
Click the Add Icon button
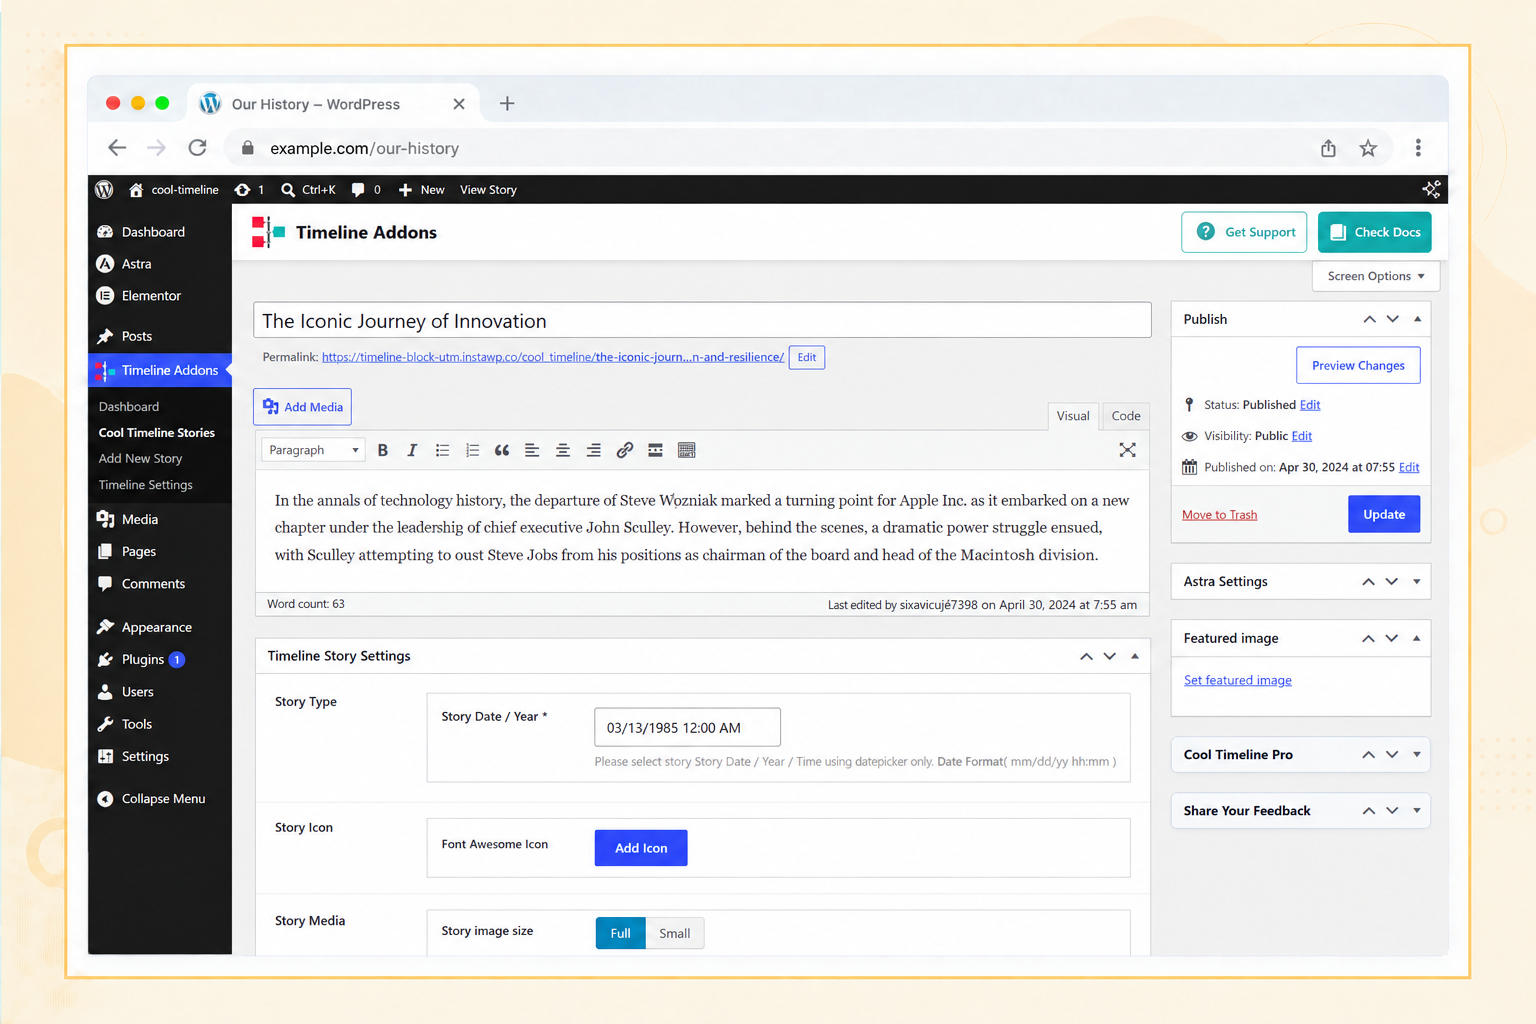pos(641,848)
